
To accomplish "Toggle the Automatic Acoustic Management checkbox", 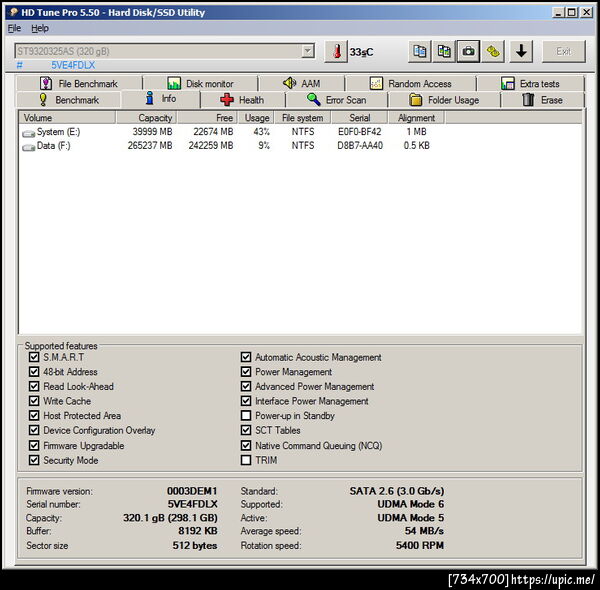I will (x=246, y=357).
